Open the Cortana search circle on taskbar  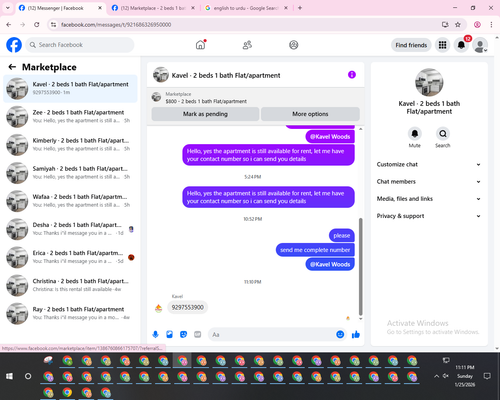point(28,376)
